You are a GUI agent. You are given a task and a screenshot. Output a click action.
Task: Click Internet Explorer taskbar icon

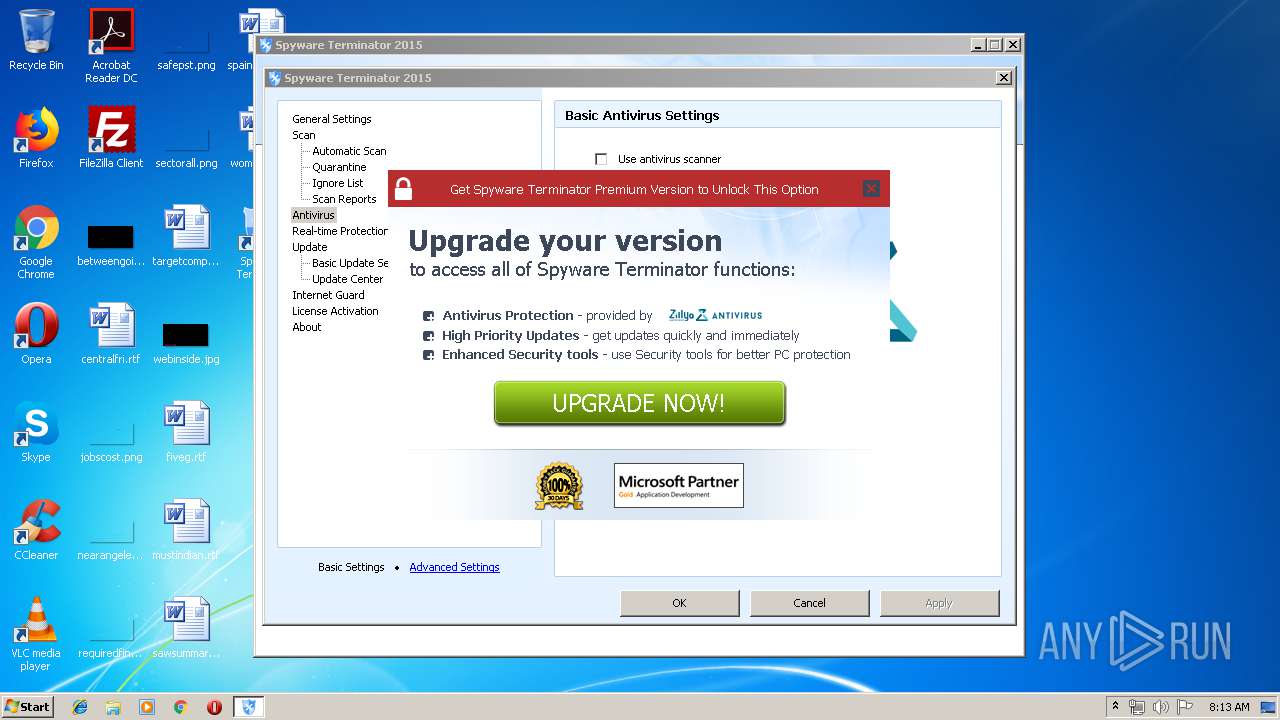(80, 707)
